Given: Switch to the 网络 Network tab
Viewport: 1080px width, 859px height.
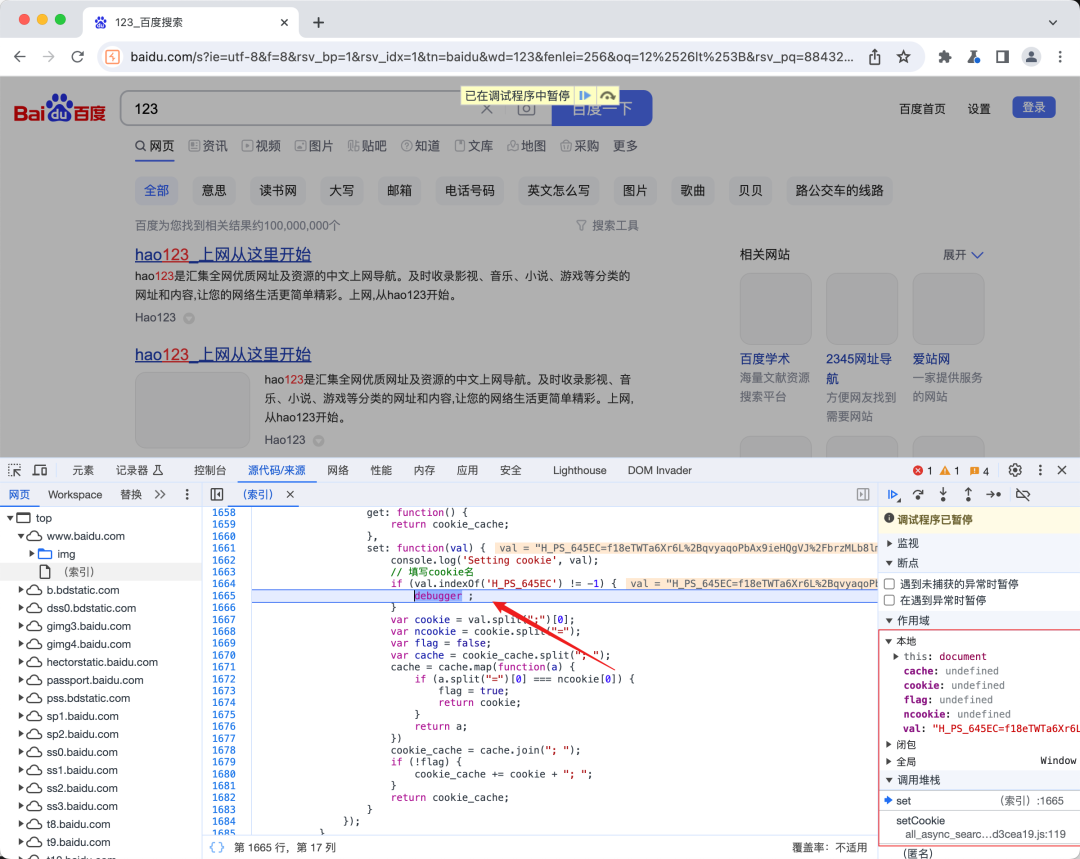Looking at the screenshot, I should [x=338, y=470].
